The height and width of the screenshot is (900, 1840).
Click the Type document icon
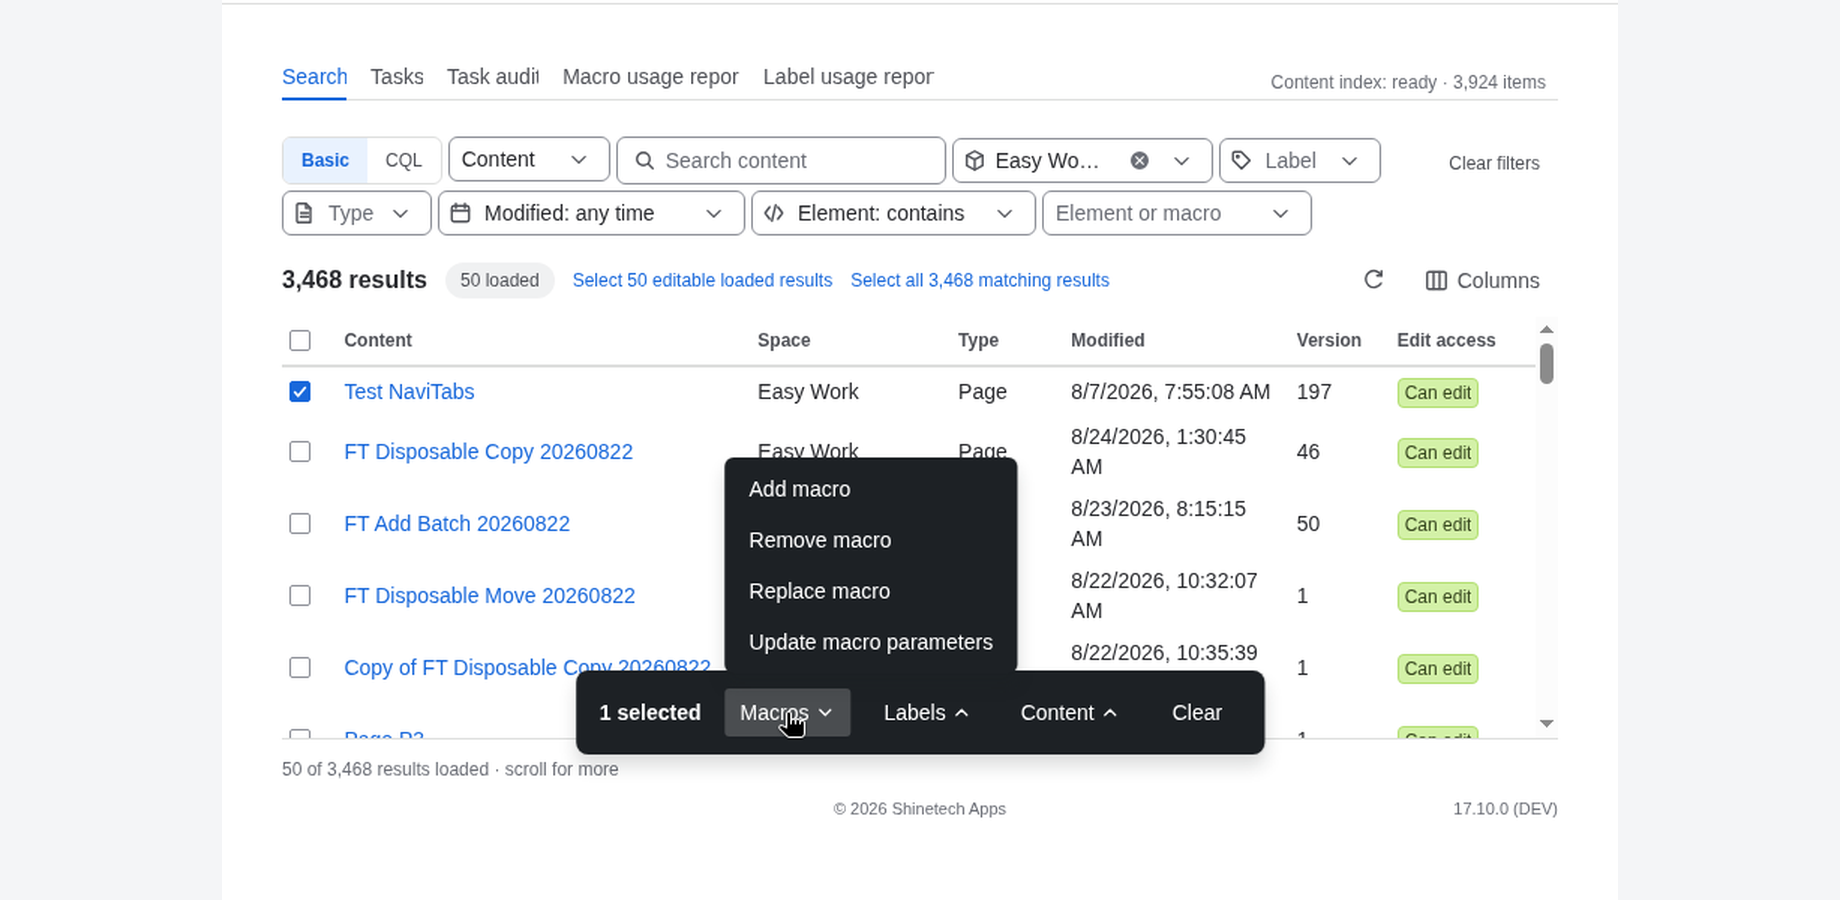[x=304, y=213]
